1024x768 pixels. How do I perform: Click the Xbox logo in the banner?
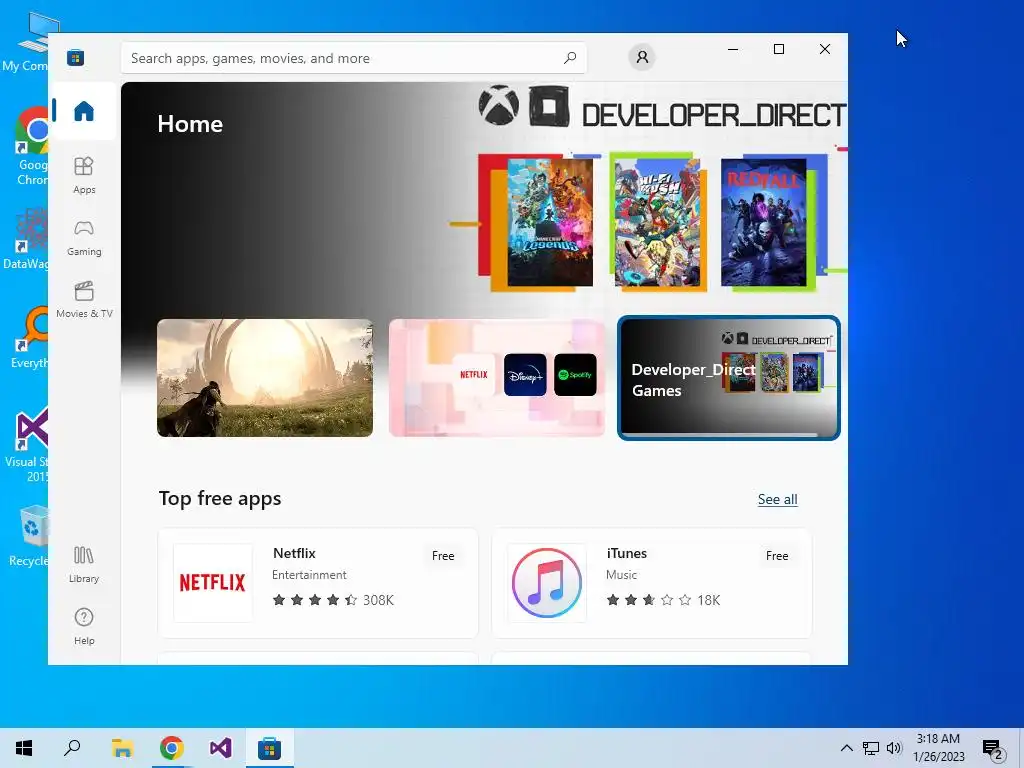(498, 105)
